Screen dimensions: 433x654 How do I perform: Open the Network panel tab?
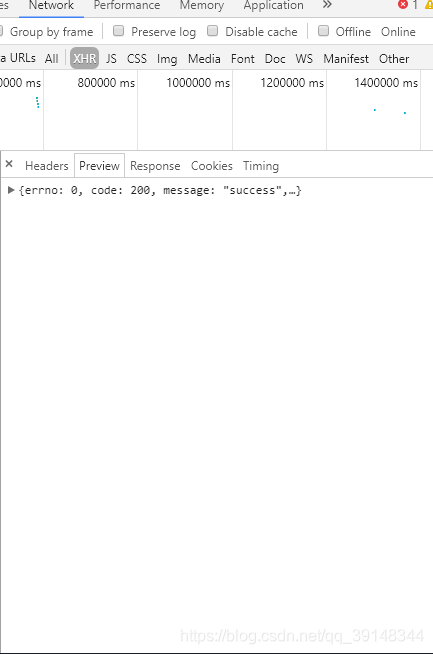pyautogui.click(x=51, y=6)
